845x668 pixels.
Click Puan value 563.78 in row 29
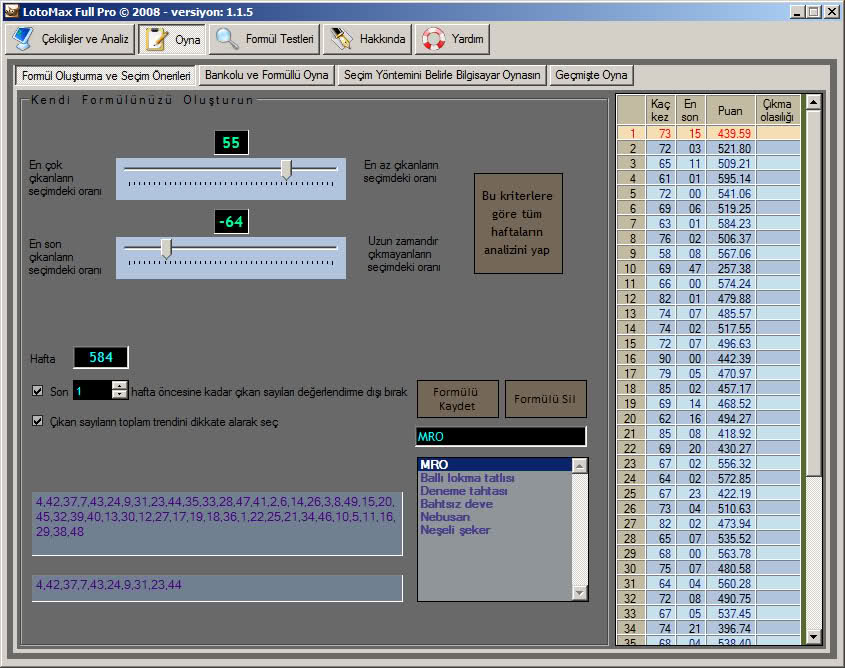[730, 553]
